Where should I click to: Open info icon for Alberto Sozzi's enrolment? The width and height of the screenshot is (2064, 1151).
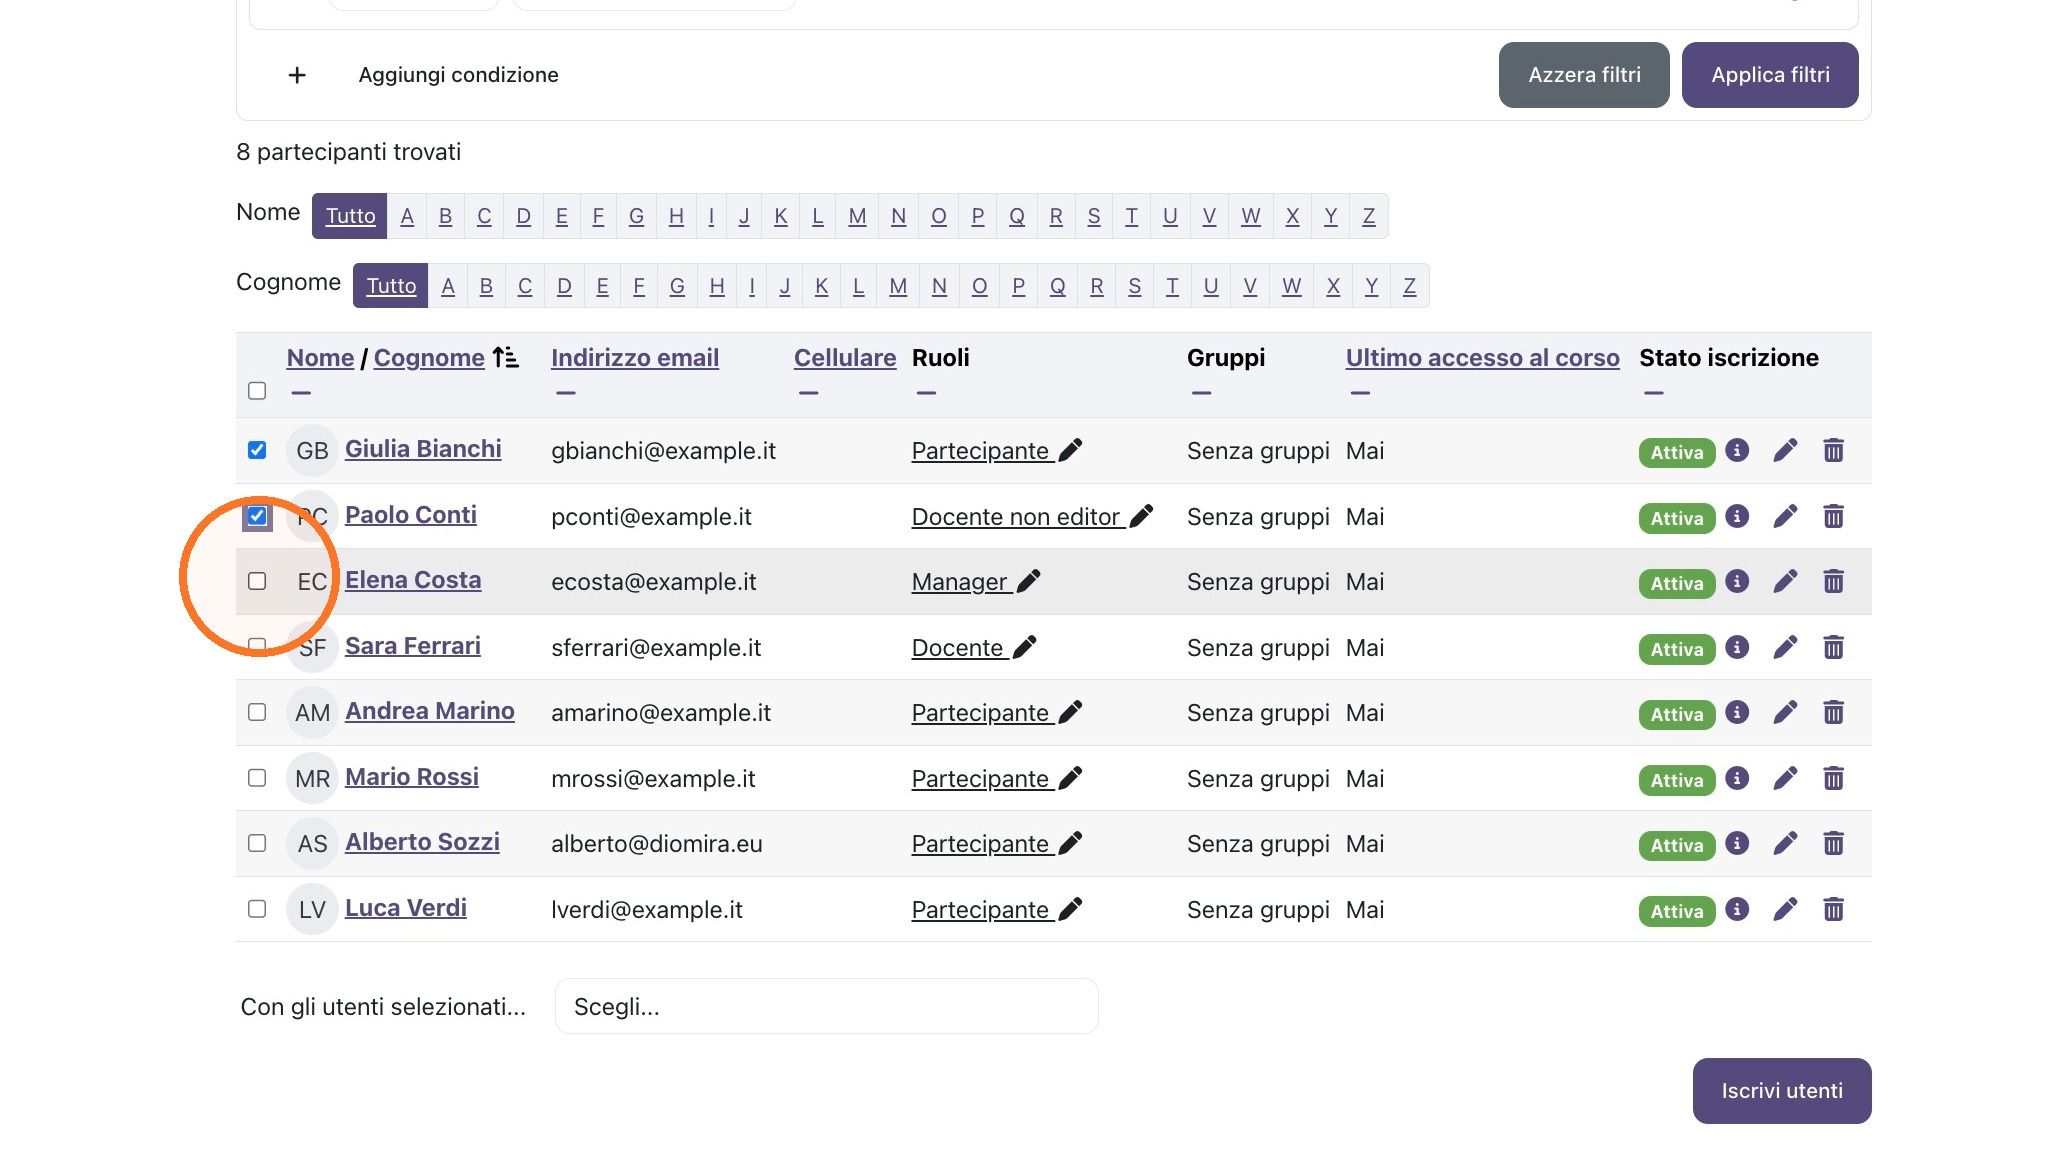pos(1737,843)
